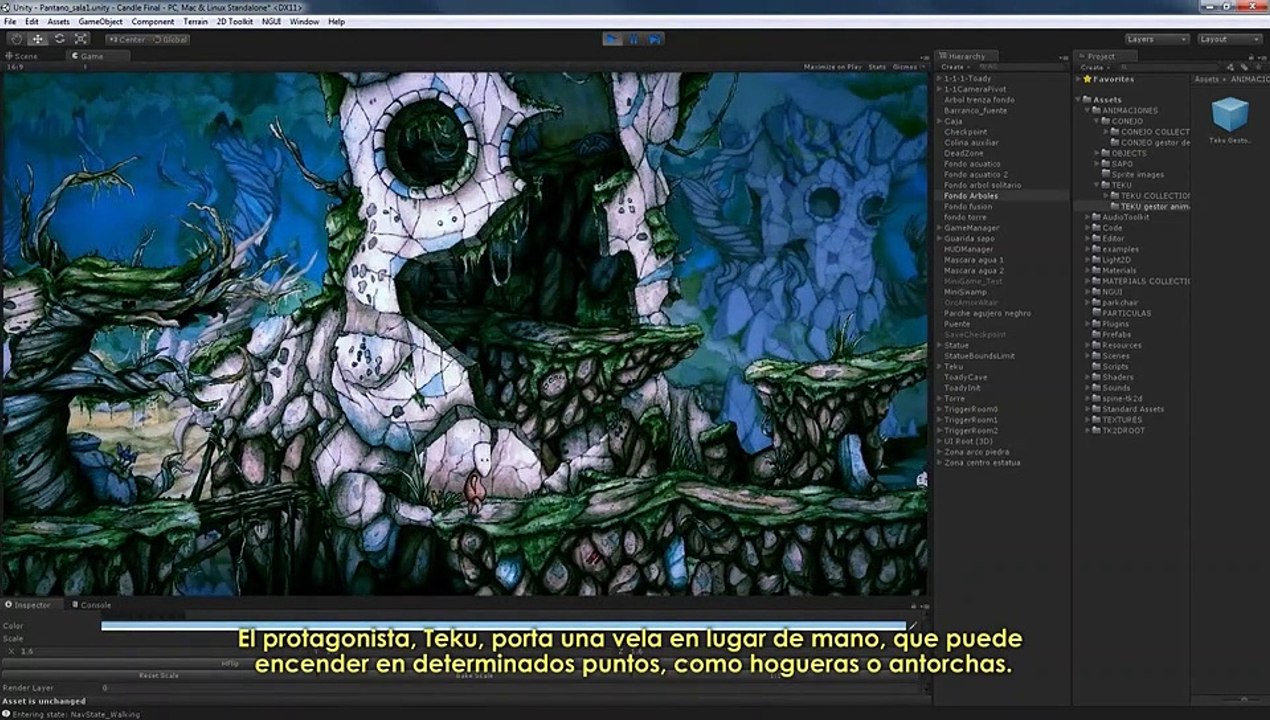Open the Window menu
The image size is (1270, 720).
coord(304,21)
